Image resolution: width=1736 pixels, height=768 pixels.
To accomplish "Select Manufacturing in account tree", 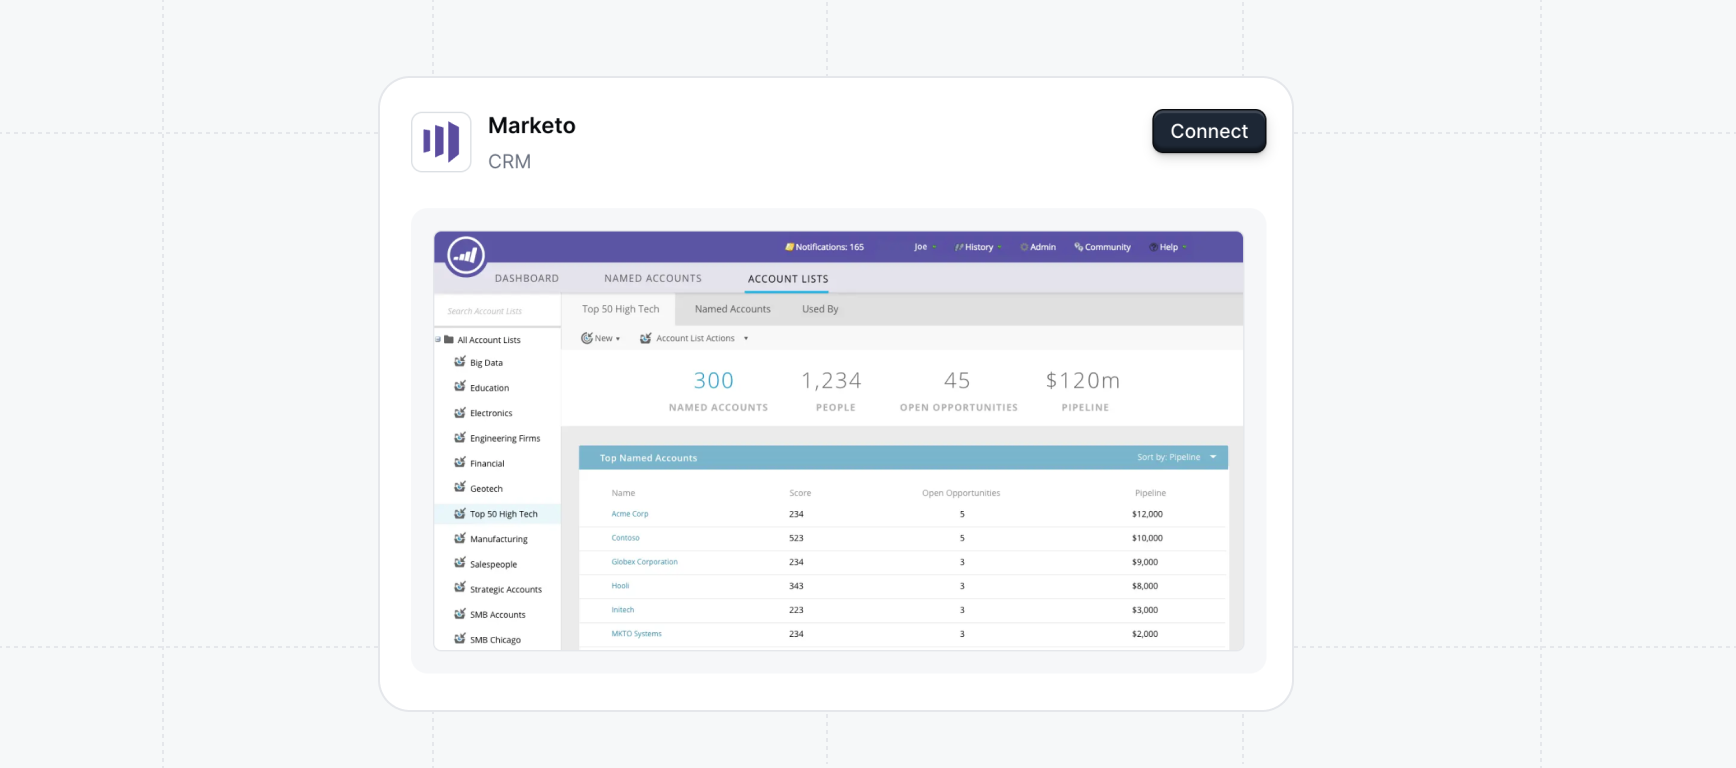I will pos(499,539).
